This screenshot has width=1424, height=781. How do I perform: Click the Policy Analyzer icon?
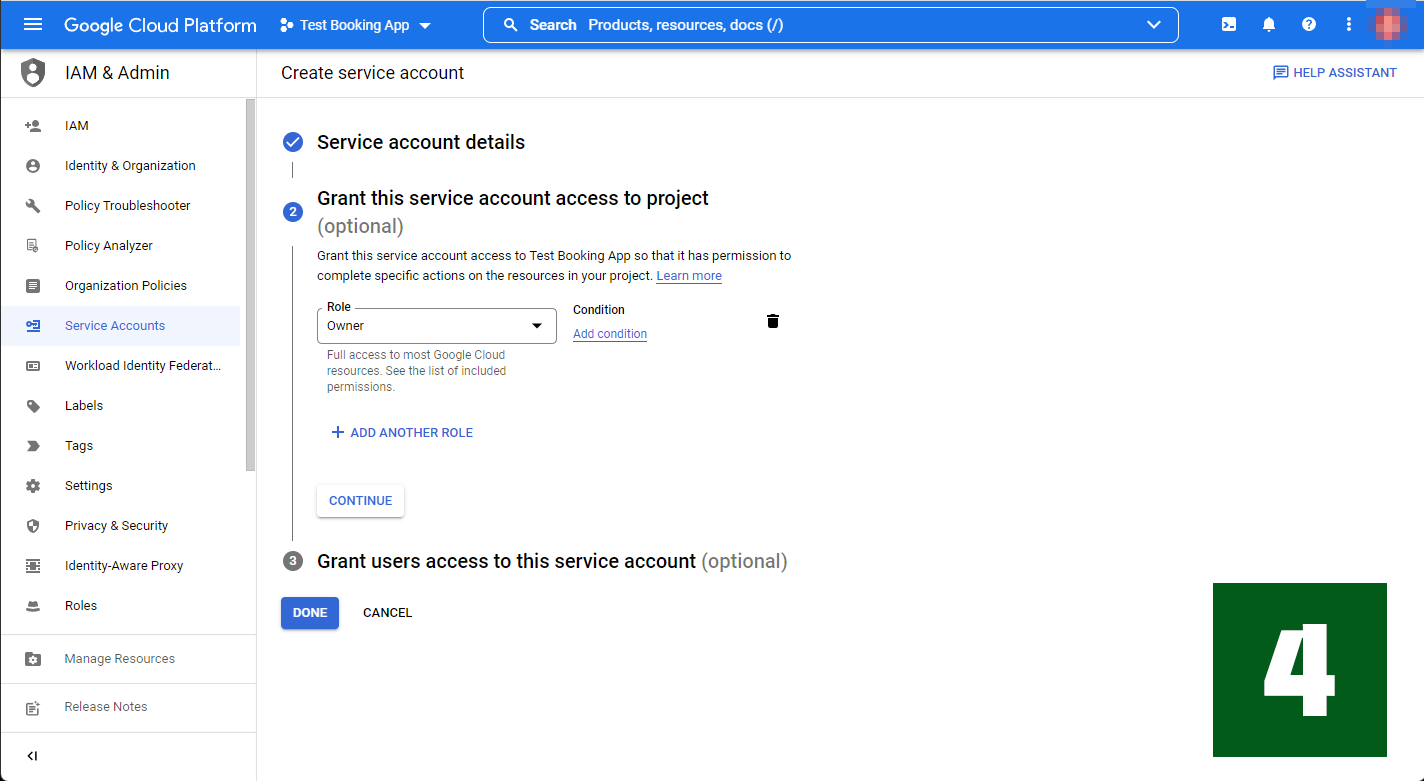coord(33,246)
